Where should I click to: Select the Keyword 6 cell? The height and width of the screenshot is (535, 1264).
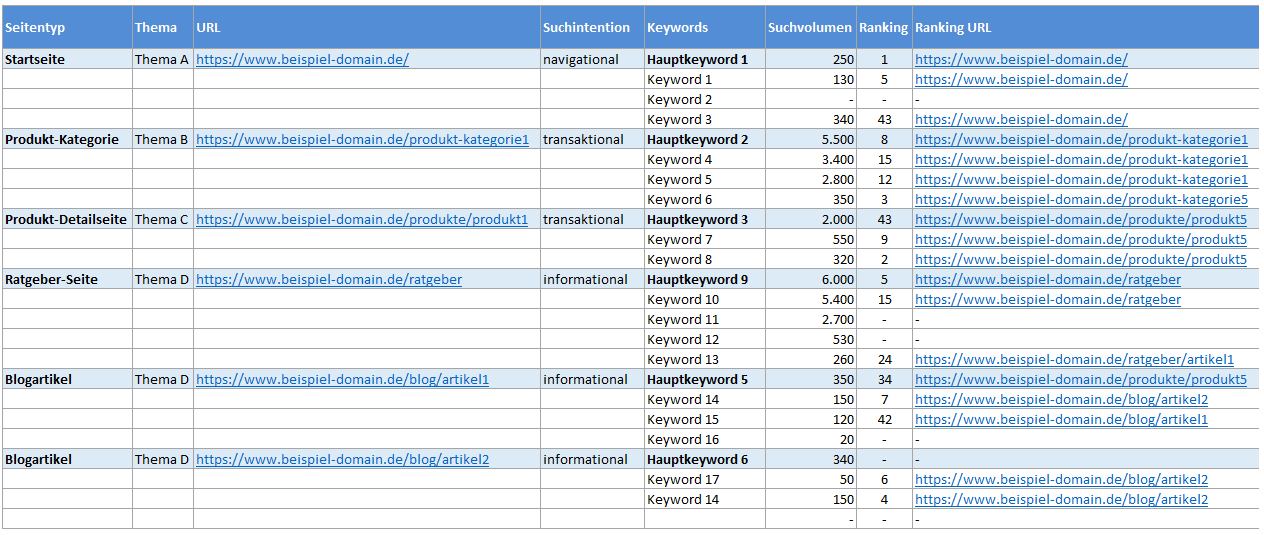click(705, 199)
